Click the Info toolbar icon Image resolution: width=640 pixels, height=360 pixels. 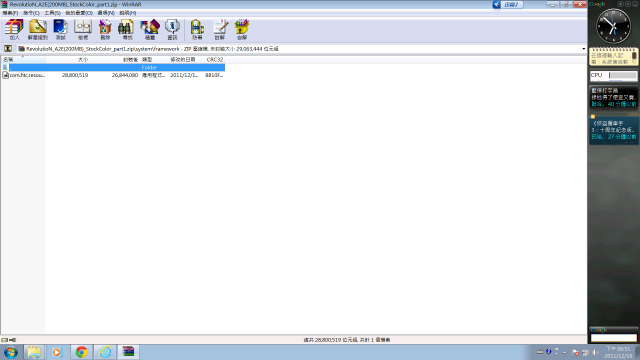[x=172, y=30]
